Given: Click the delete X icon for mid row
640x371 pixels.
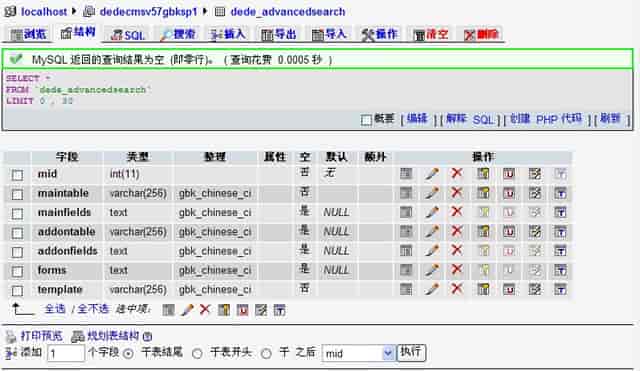Looking at the screenshot, I should [x=457, y=173].
